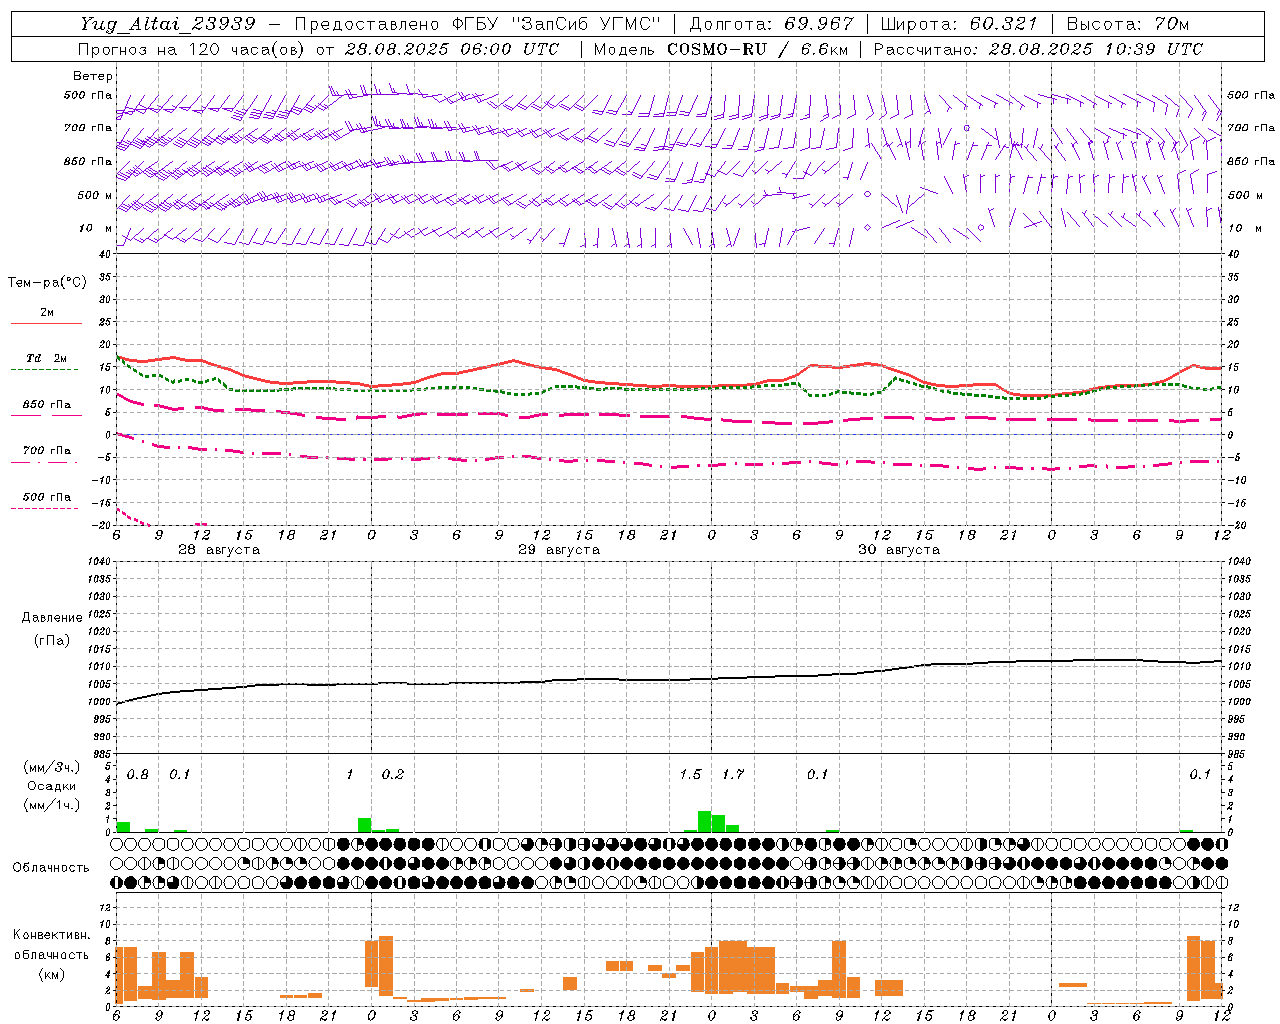Click the 30 августа date label
The width and height of the screenshot is (1280, 1024).
click(x=899, y=550)
